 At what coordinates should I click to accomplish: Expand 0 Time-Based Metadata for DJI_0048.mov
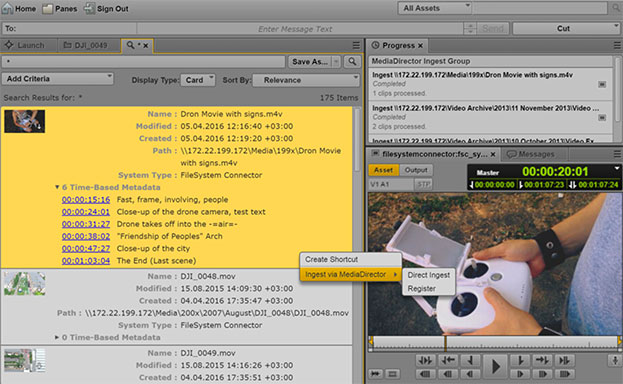(x=57, y=337)
